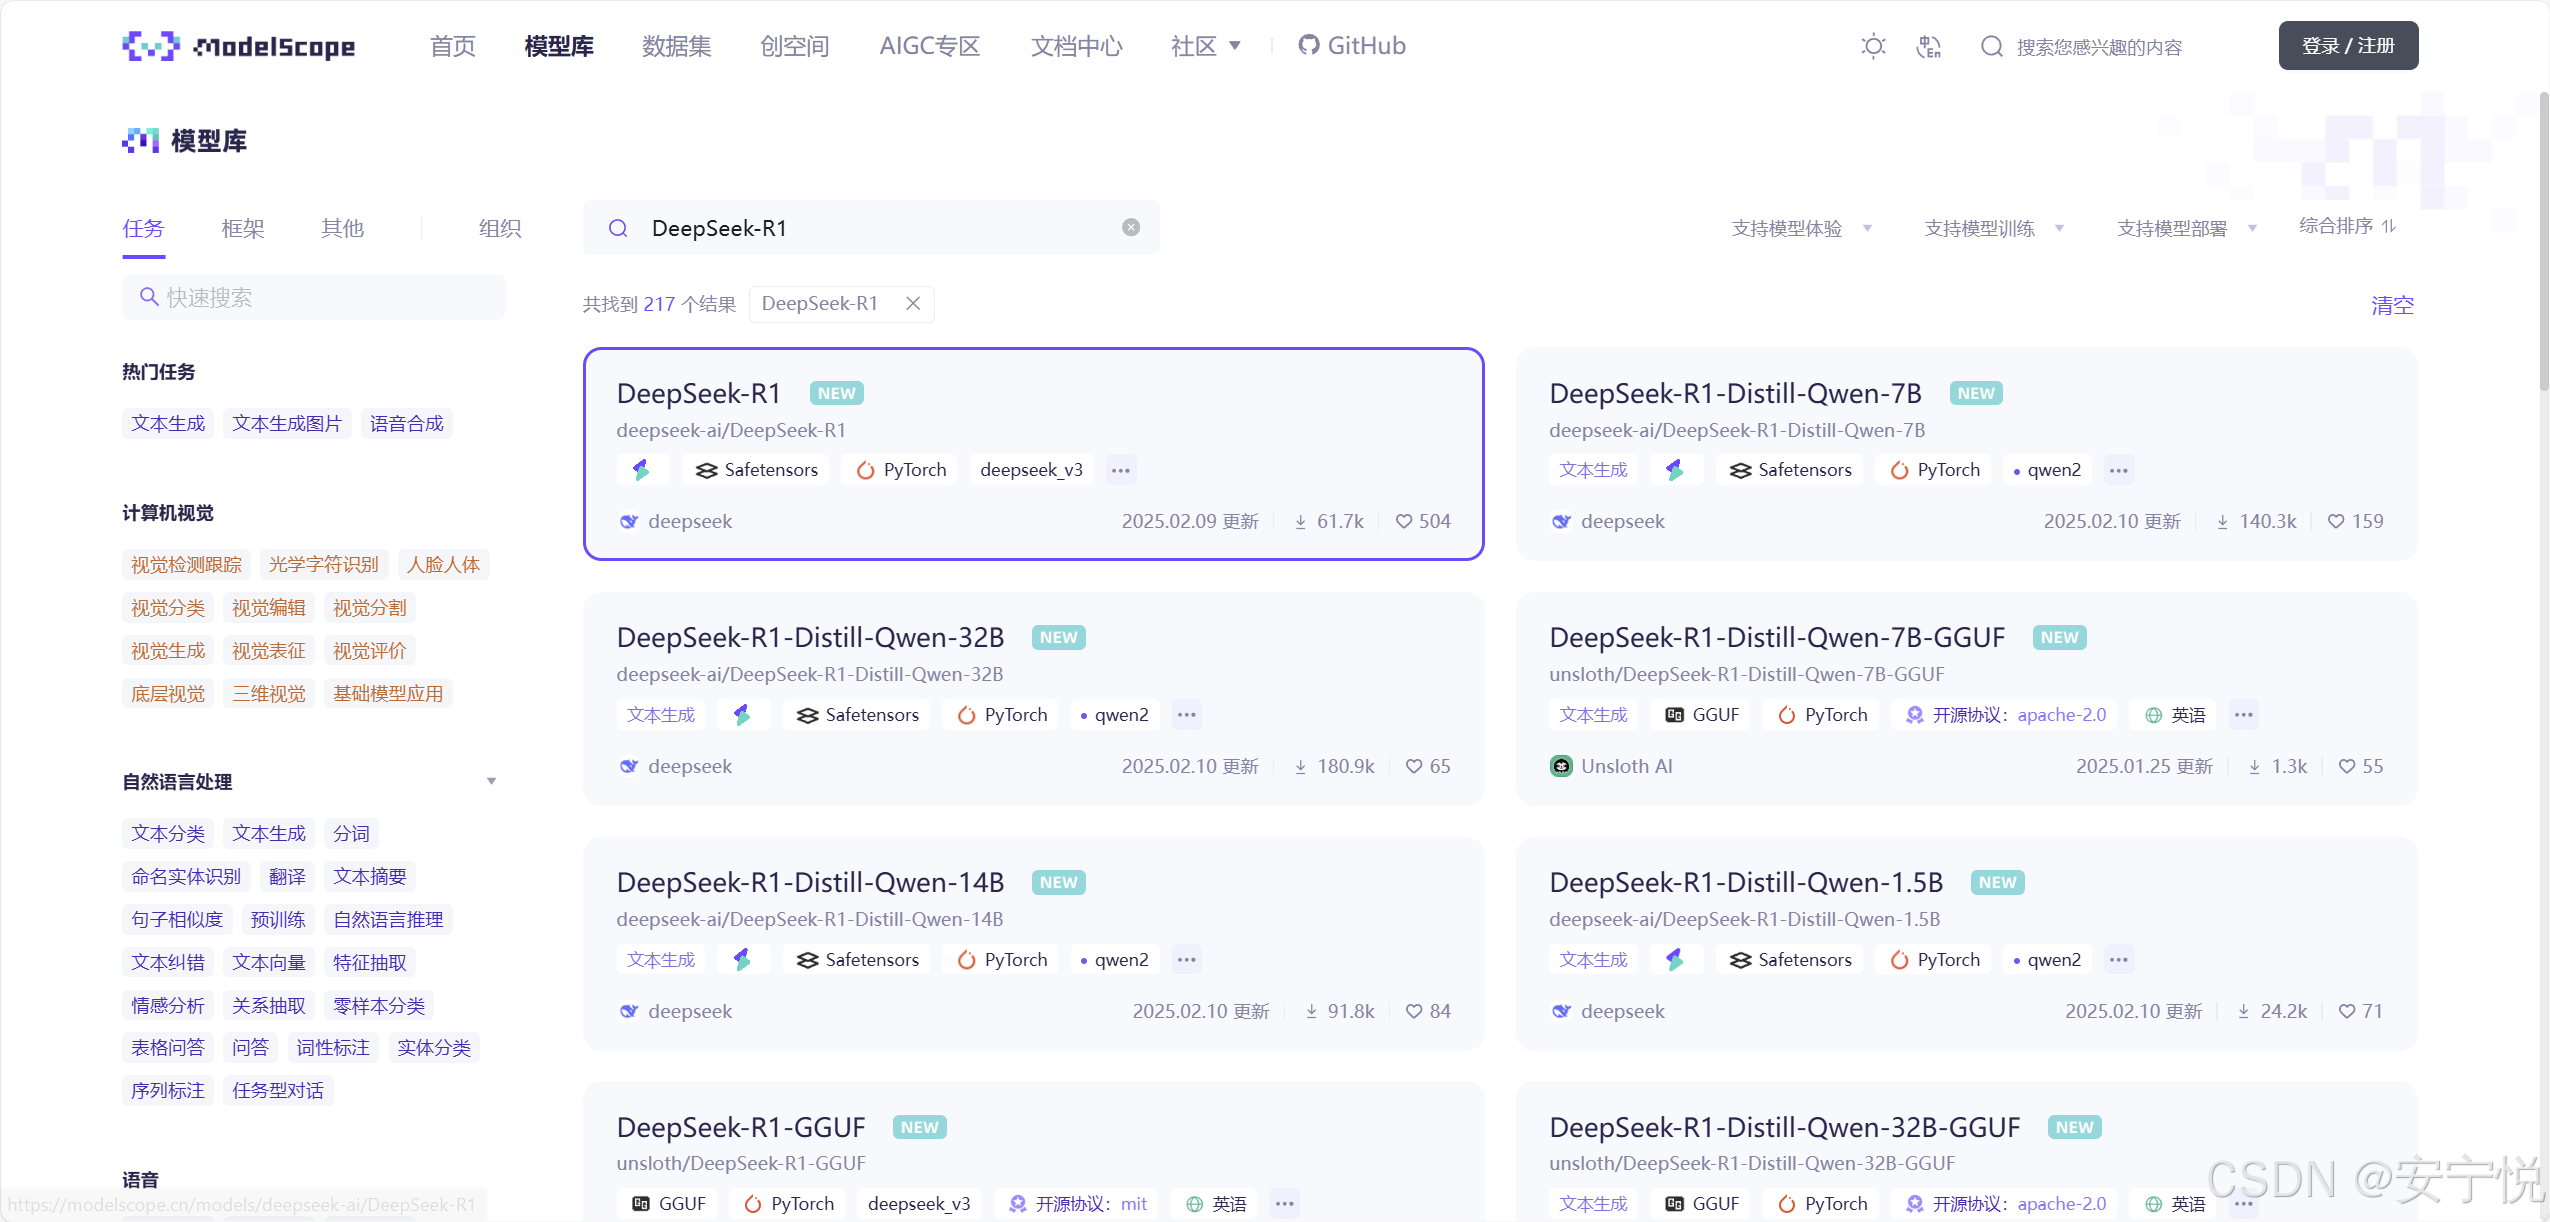Switch to the 框架 tab
This screenshot has height=1222, width=2550.
click(x=242, y=229)
